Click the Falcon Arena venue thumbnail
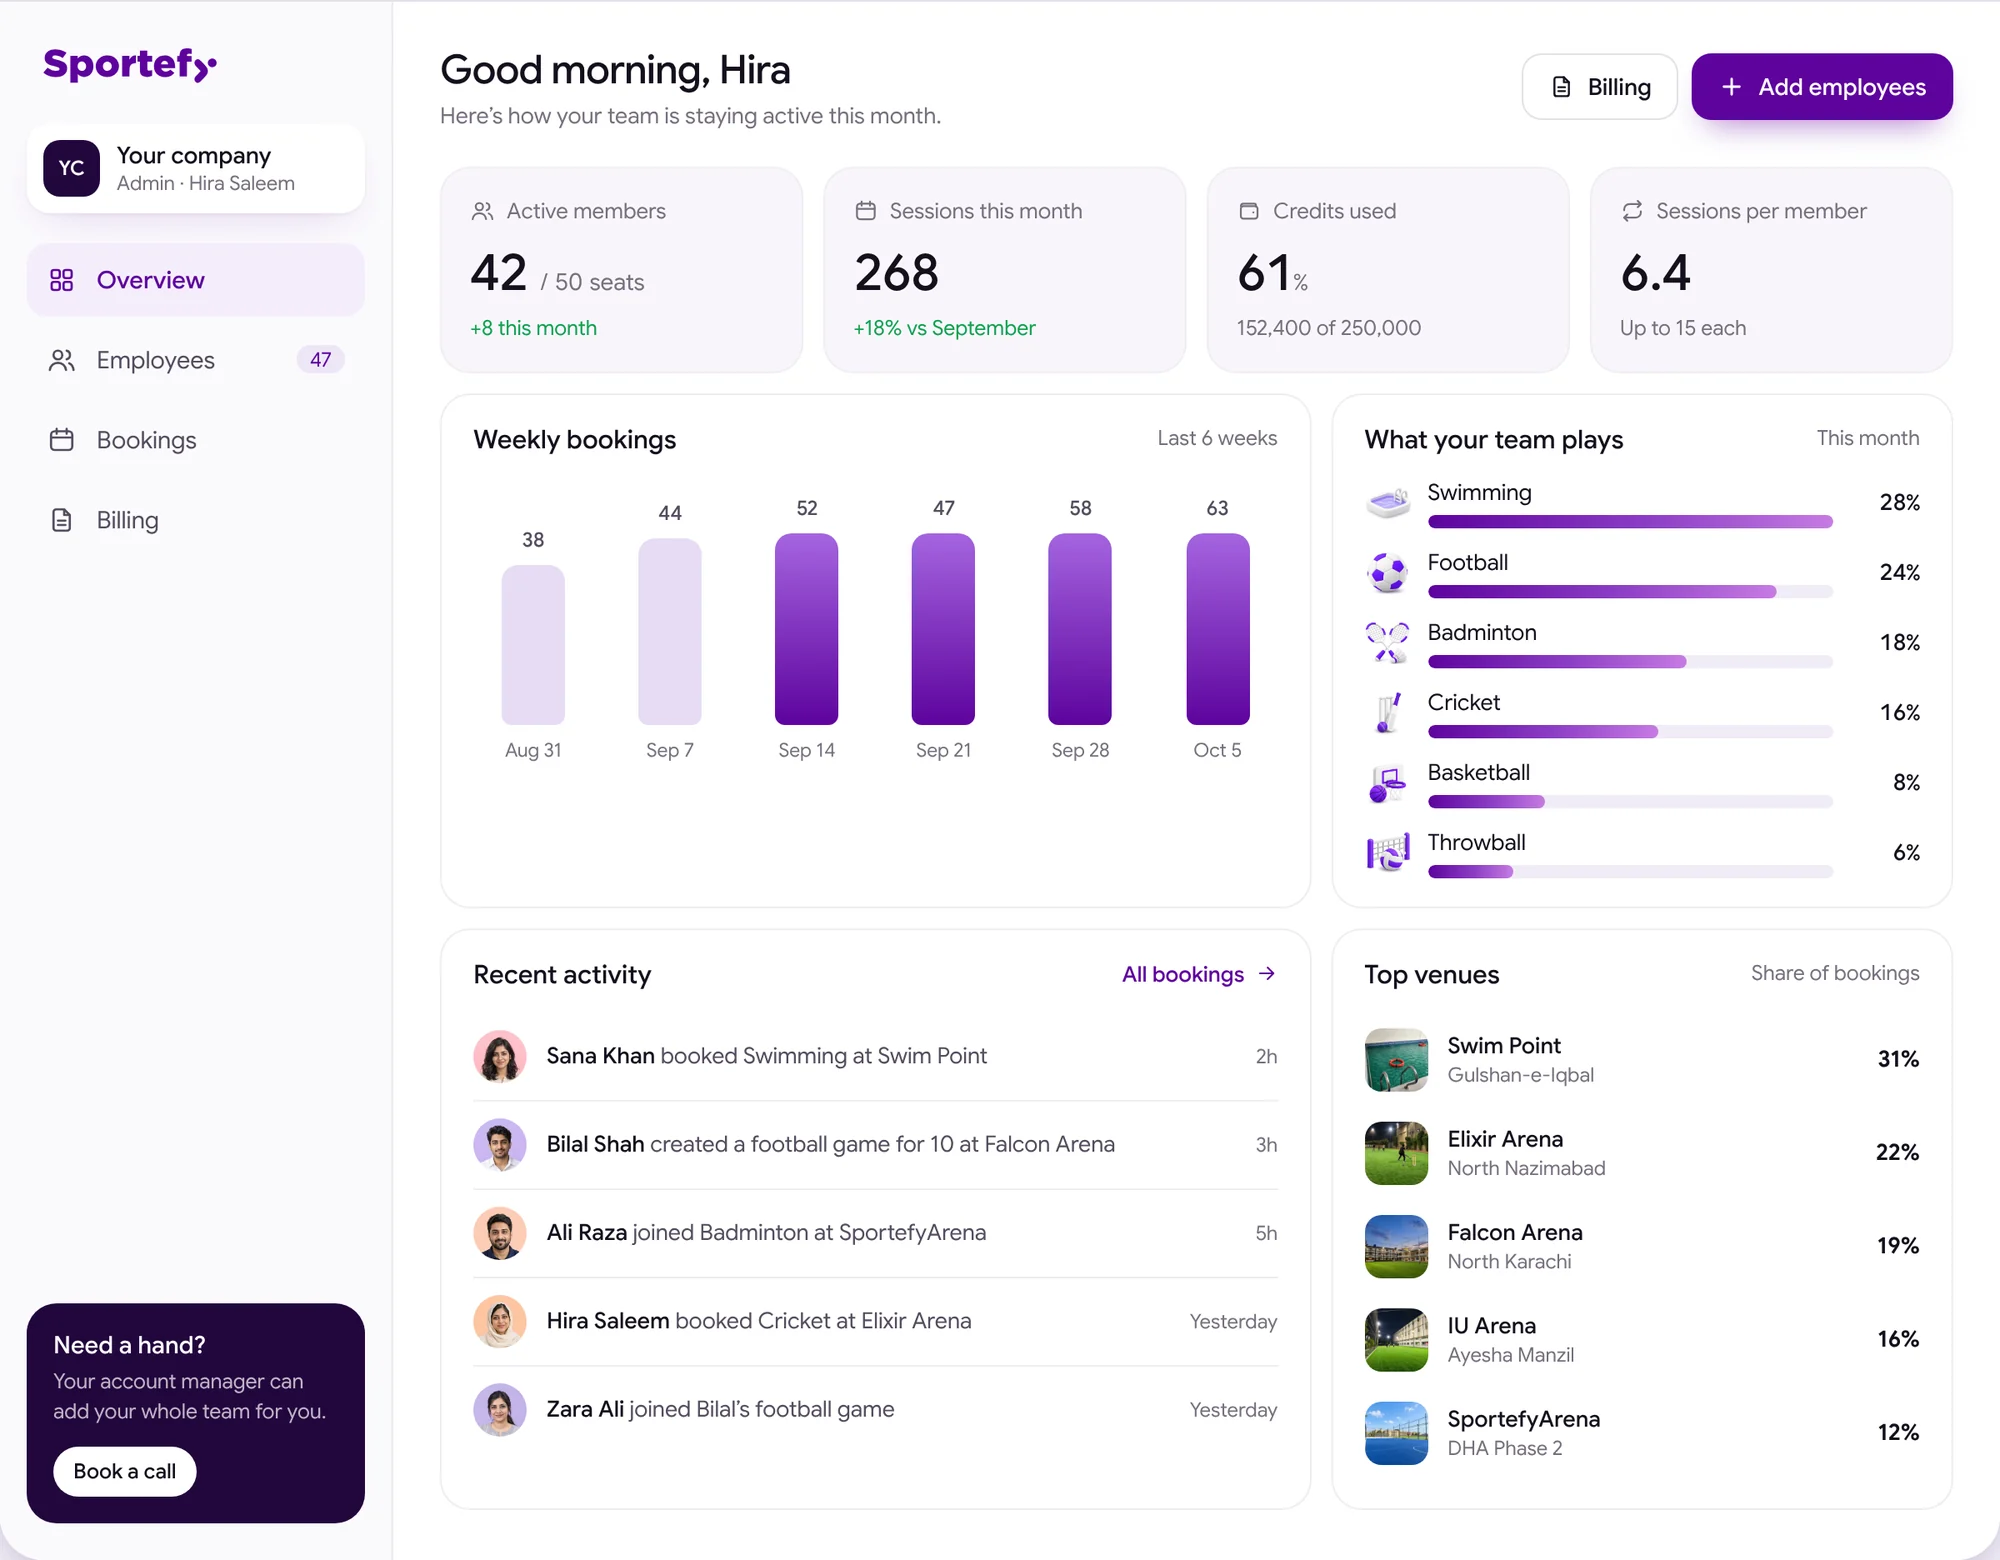 pyautogui.click(x=1396, y=1246)
